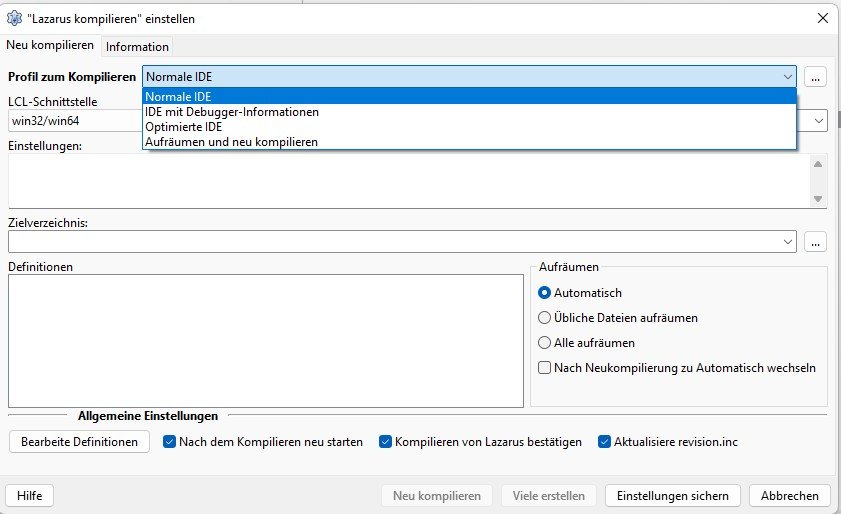Open Hilfe for this dialog
The height and width of the screenshot is (514, 841).
(29, 495)
